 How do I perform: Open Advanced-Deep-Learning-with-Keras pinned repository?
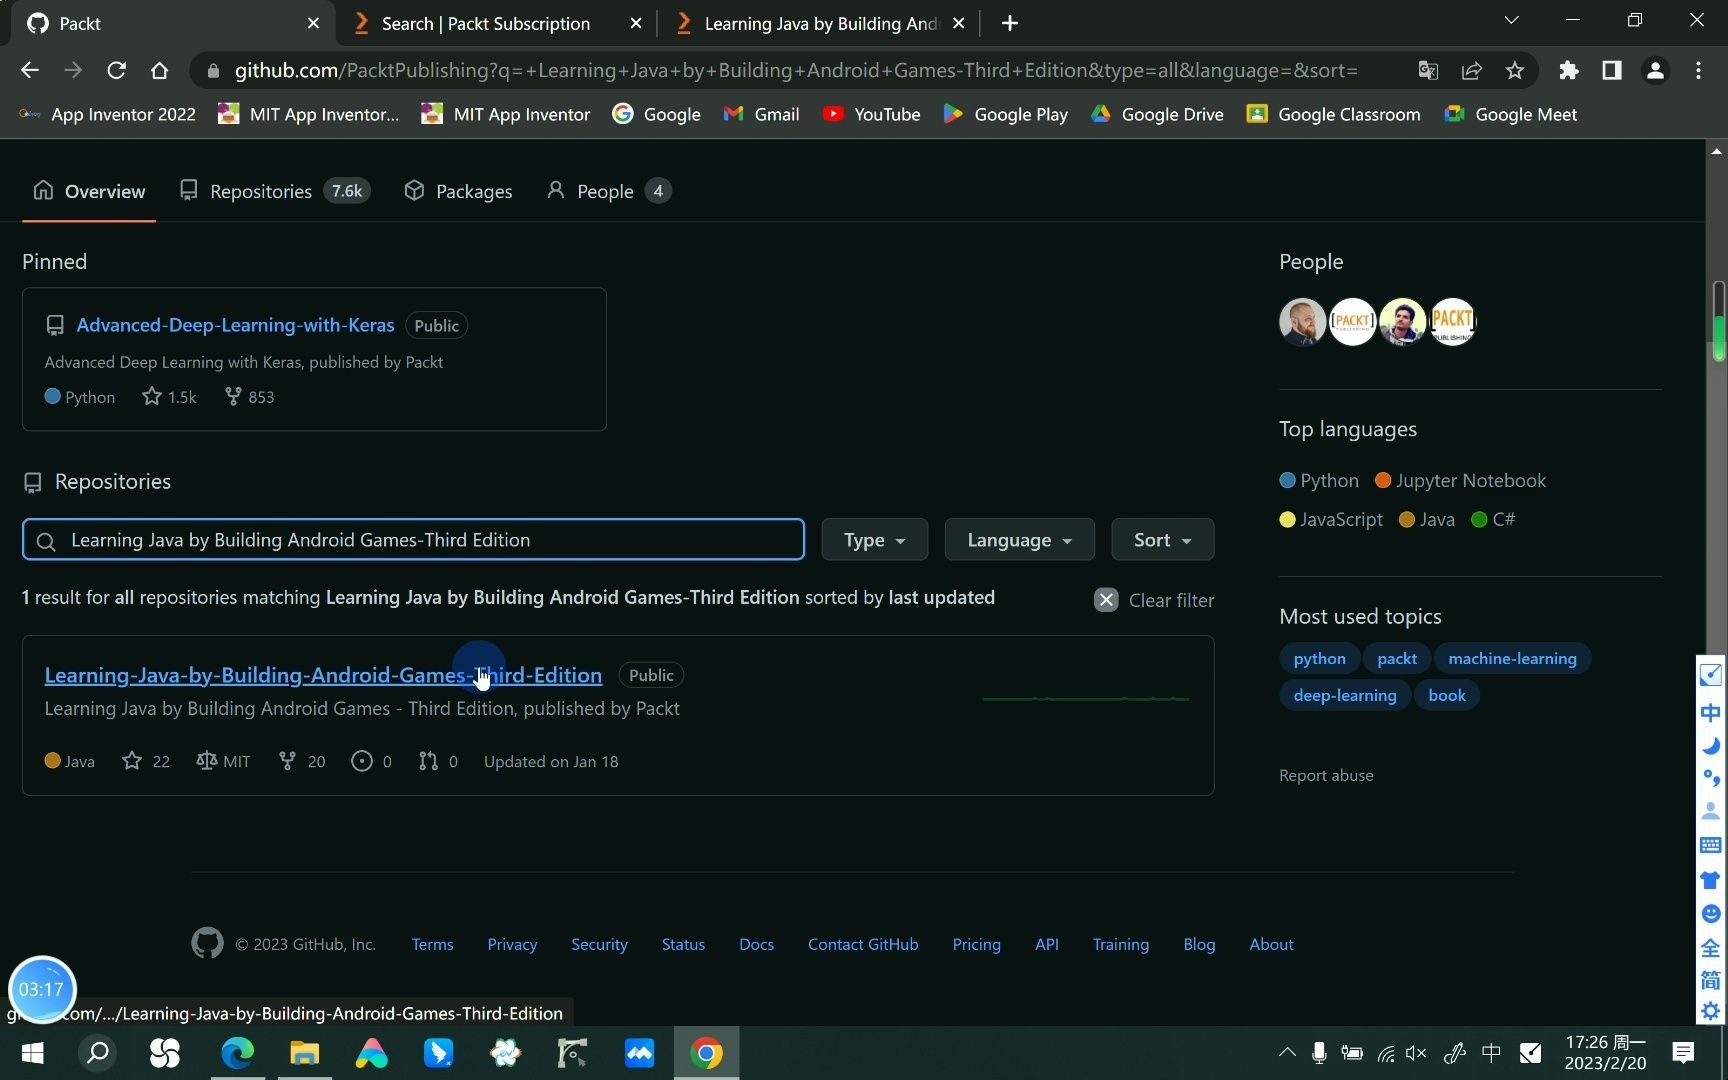point(235,325)
